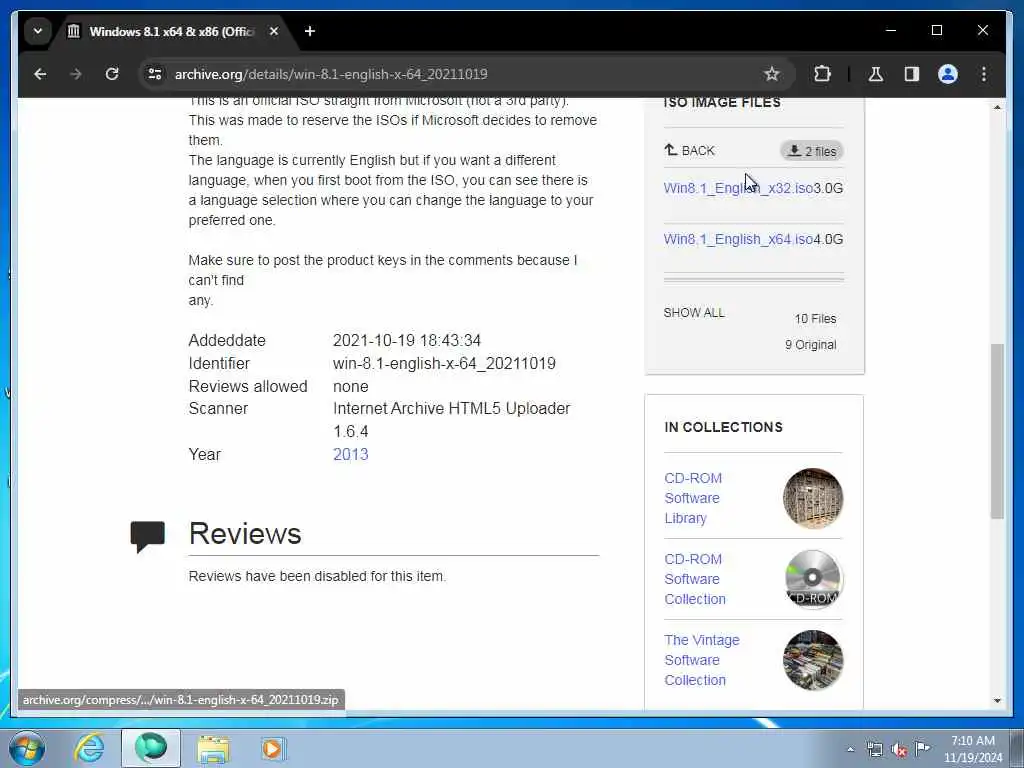Click the 9 Original count text
The height and width of the screenshot is (768, 1024).
[810, 345]
